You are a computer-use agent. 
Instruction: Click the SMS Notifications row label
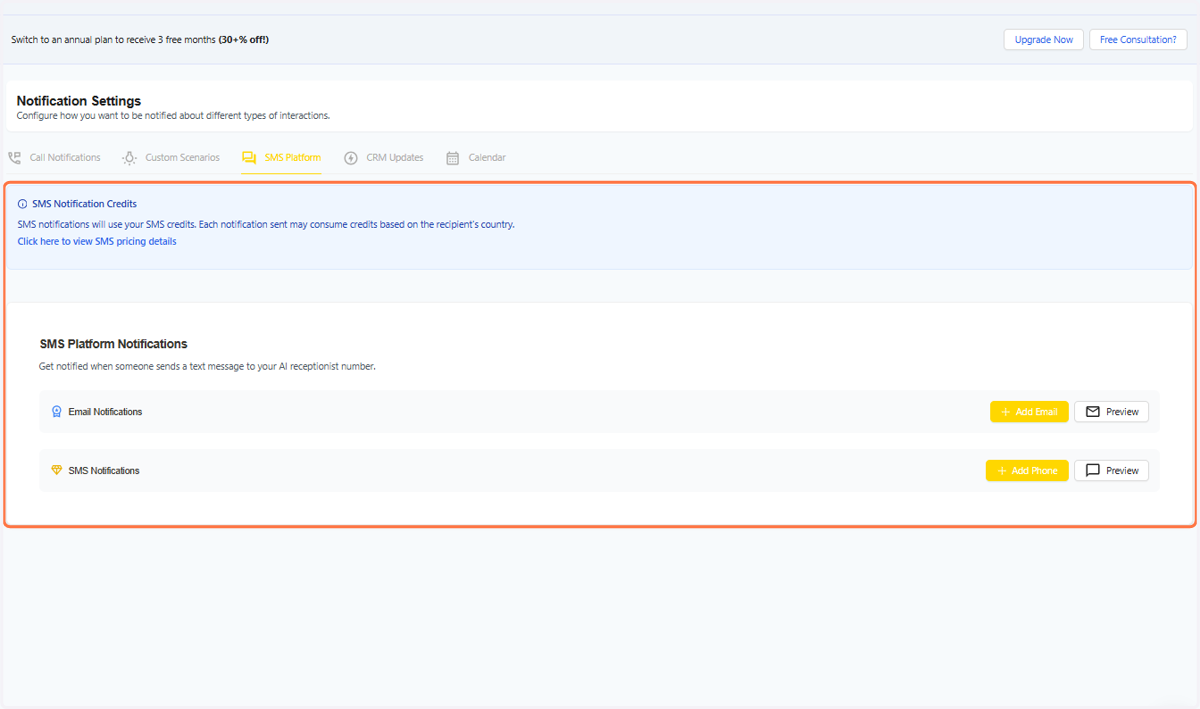pyautogui.click(x=104, y=471)
